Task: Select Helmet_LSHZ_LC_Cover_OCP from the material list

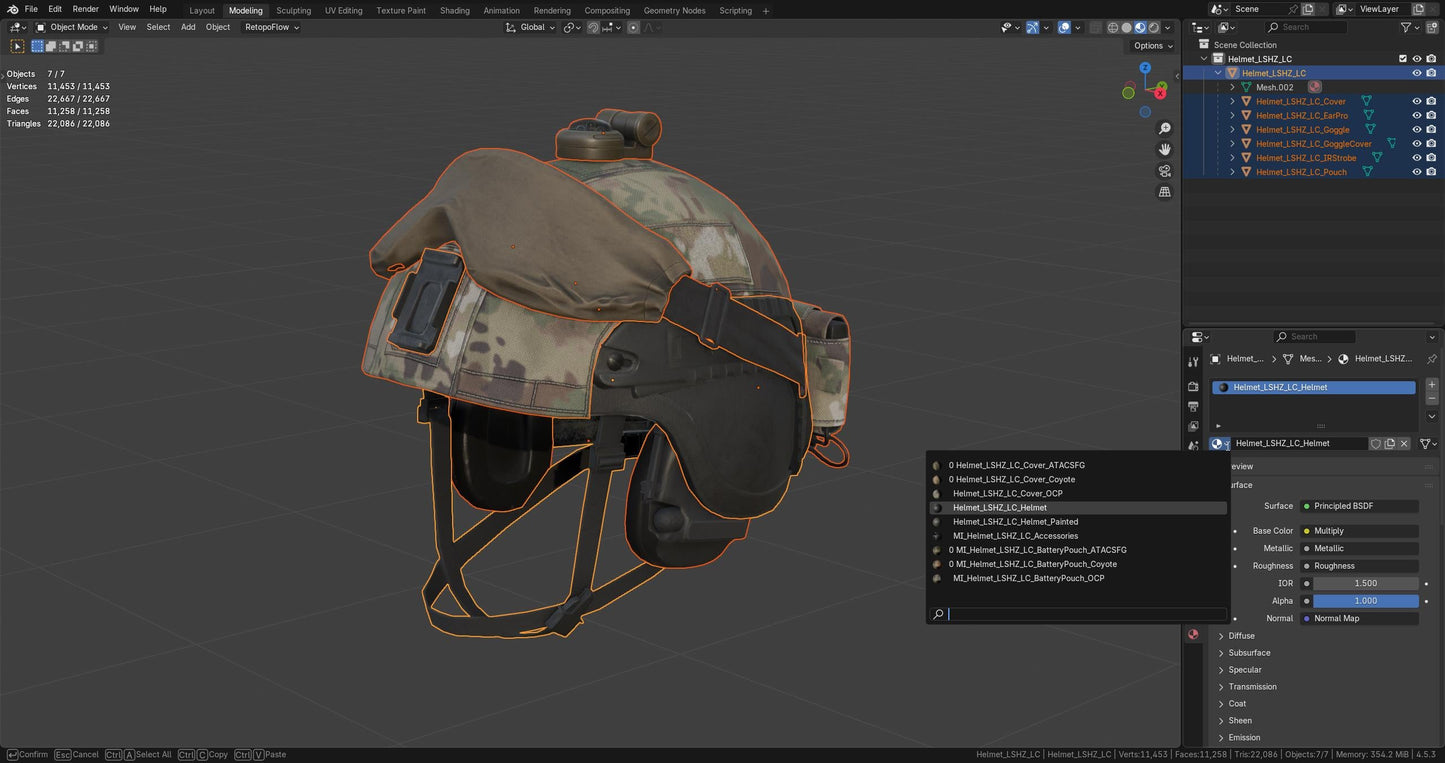Action: click(1007, 493)
